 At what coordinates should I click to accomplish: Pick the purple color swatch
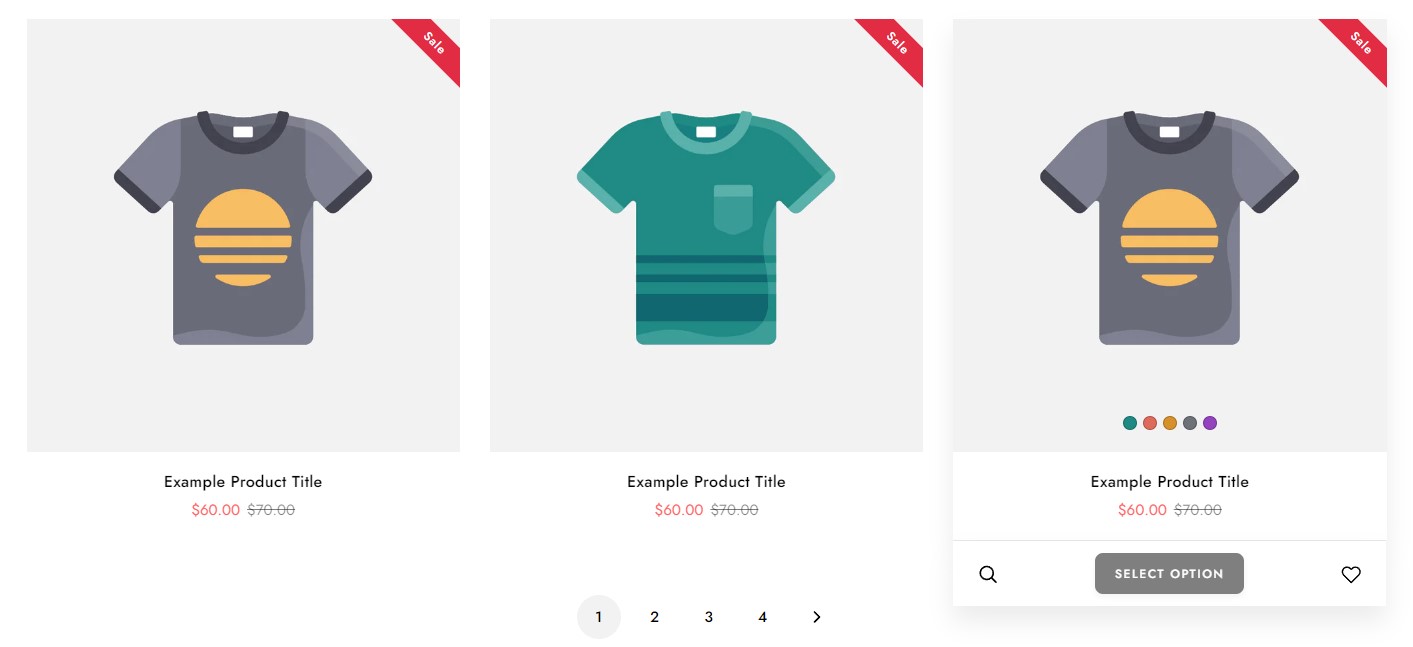[1210, 423]
